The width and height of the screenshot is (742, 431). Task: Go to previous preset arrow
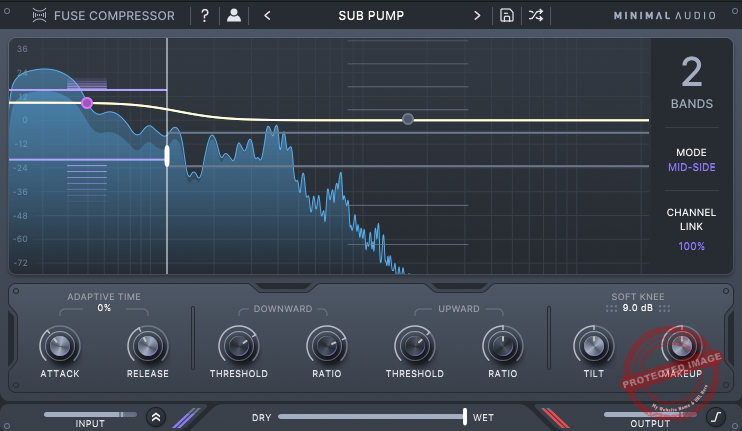pos(267,16)
